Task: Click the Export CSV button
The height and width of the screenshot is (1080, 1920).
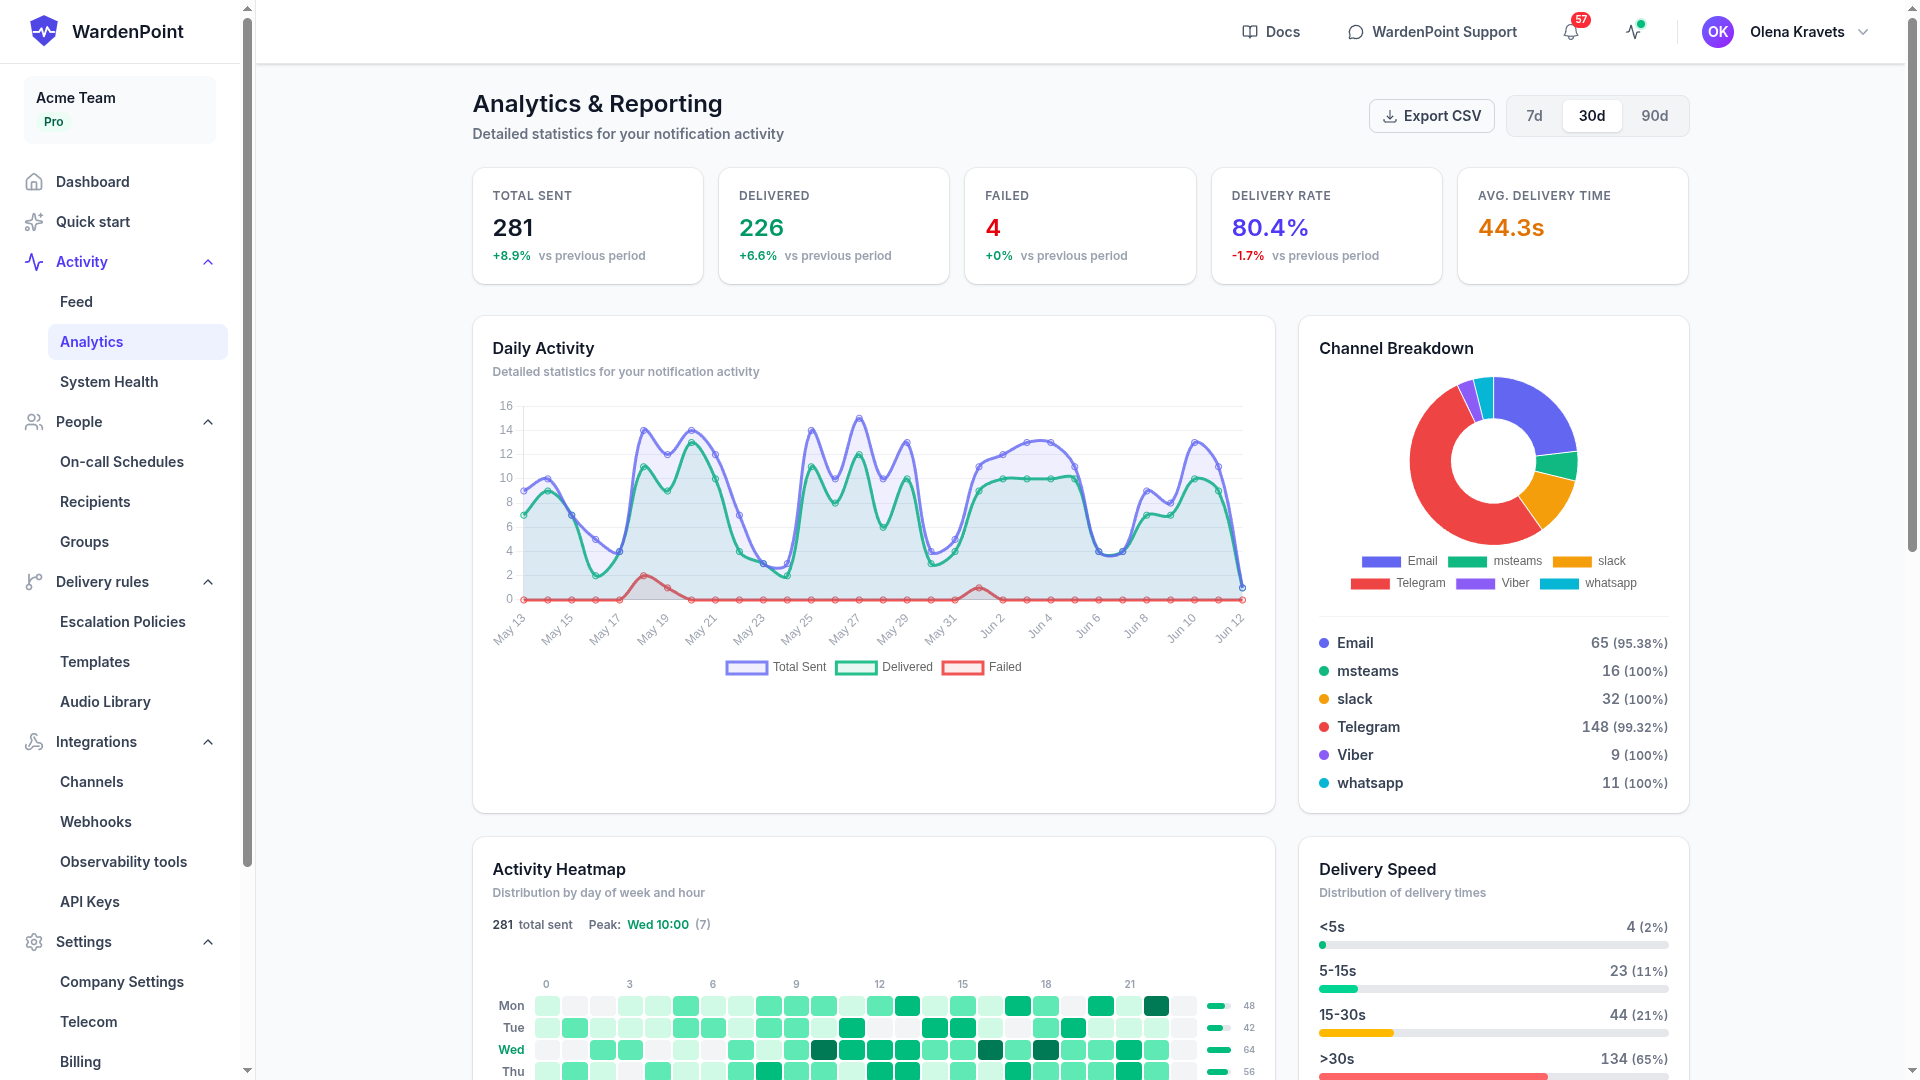Action: [1432, 116]
